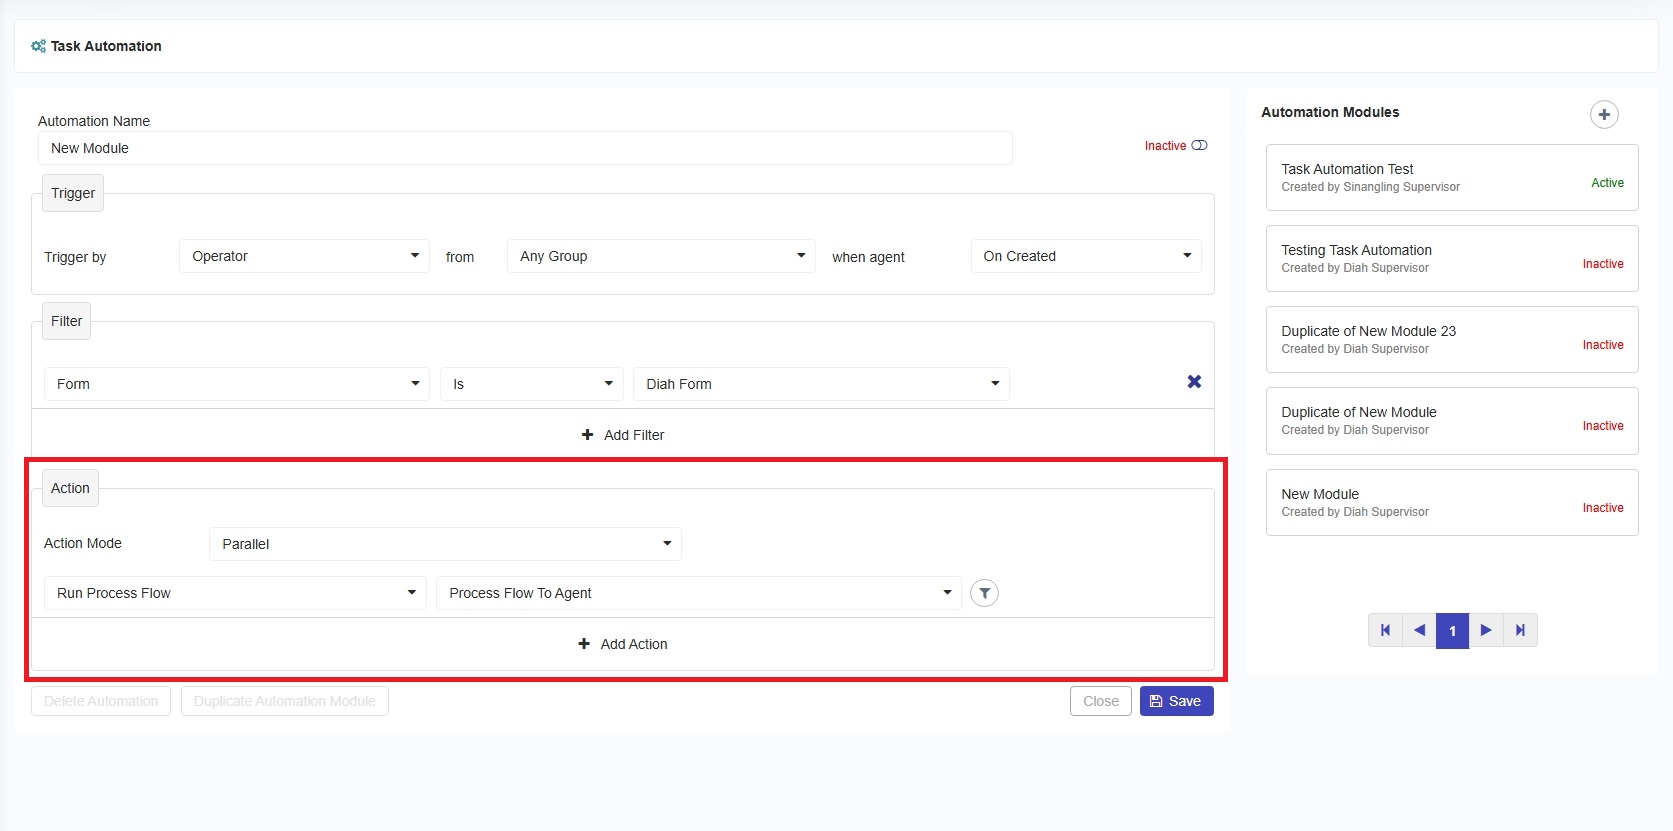Click Add Action to add another action
Image resolution: width=1673 pixels, height=831 pixels.
coord(622,644)
